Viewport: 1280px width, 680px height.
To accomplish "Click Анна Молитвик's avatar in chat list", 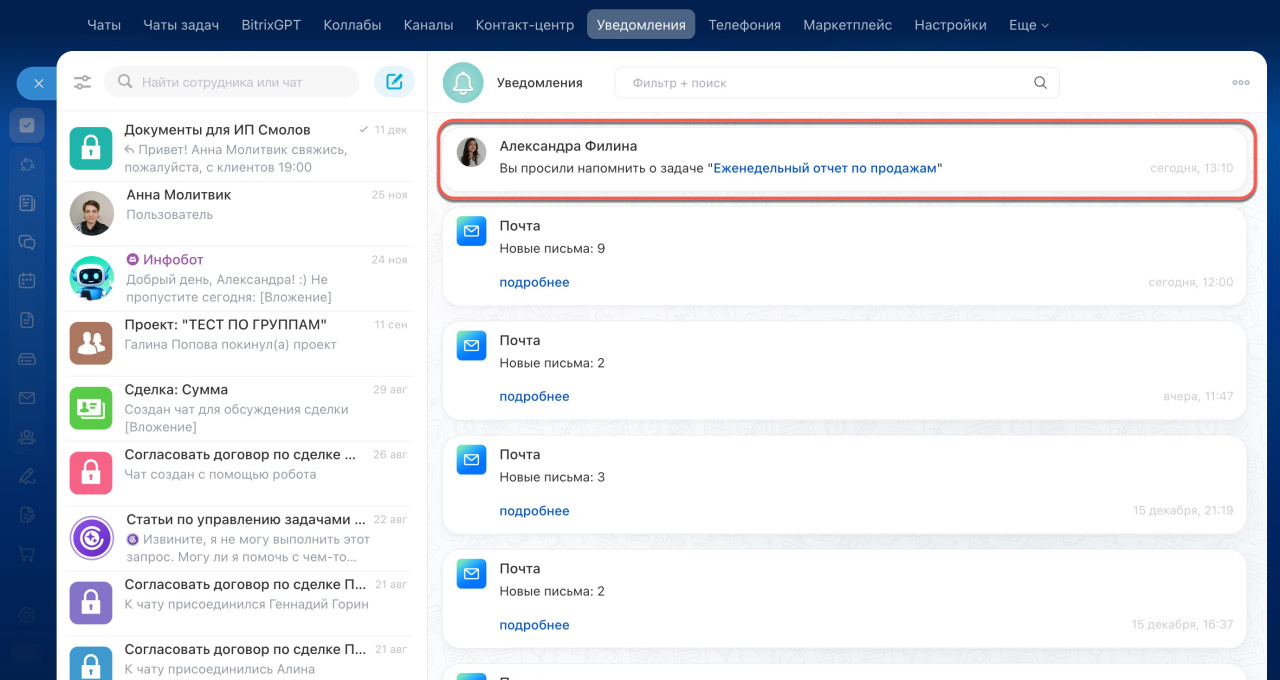I will click(91, 213).
